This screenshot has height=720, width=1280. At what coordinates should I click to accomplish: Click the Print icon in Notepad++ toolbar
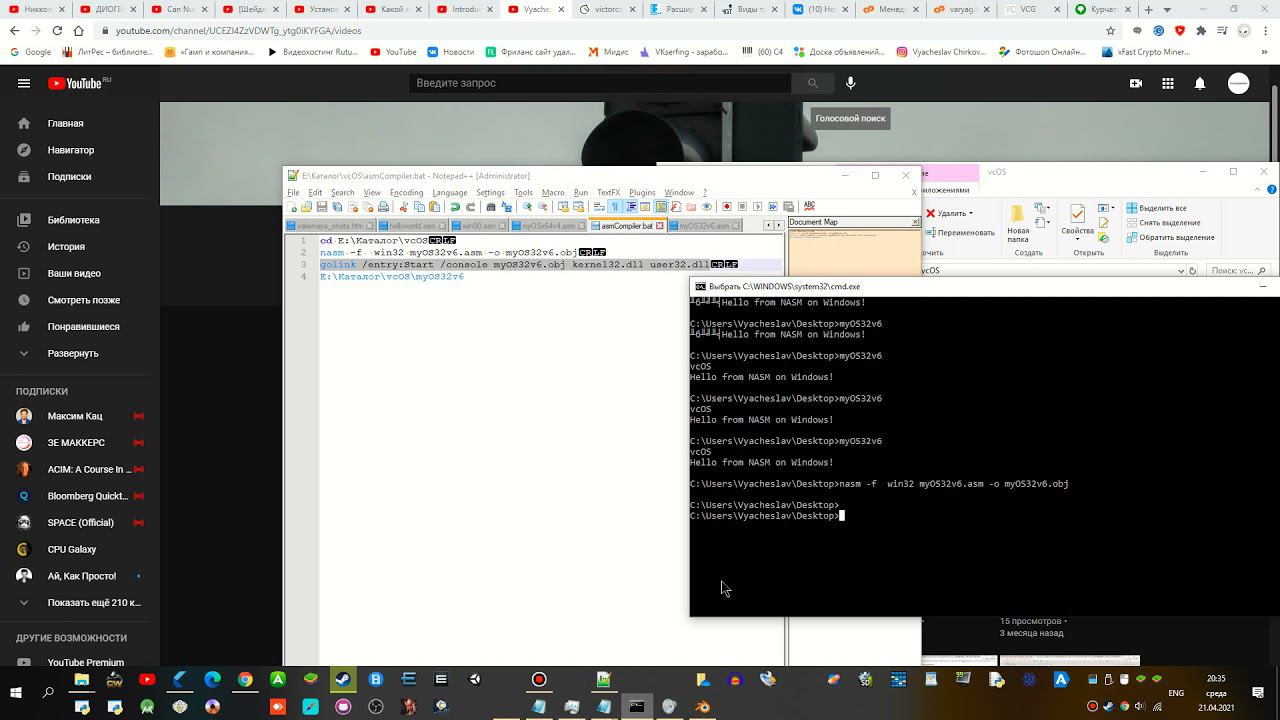pyautogui.click(x=383, y=207)
